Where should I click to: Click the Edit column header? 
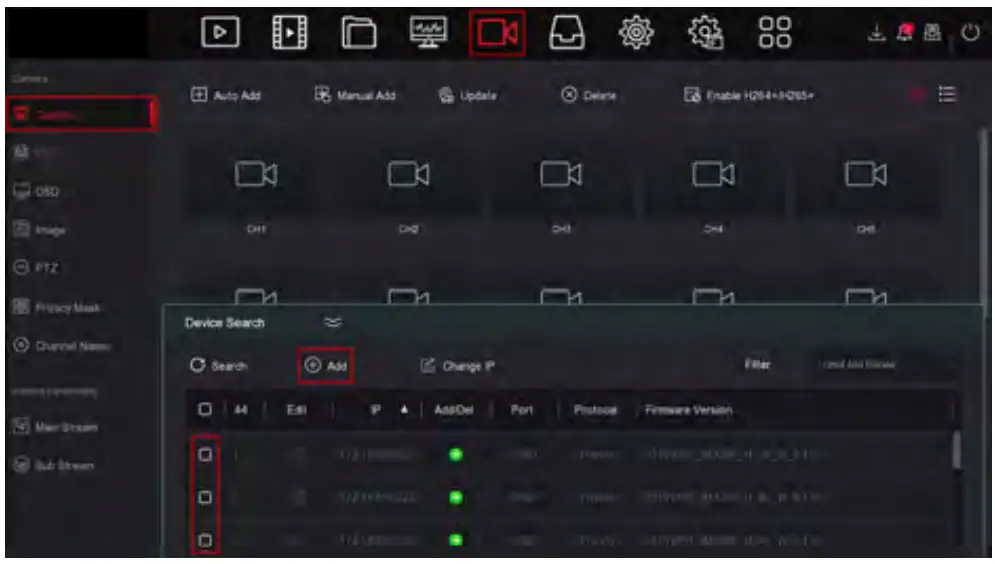pos(296,410)
